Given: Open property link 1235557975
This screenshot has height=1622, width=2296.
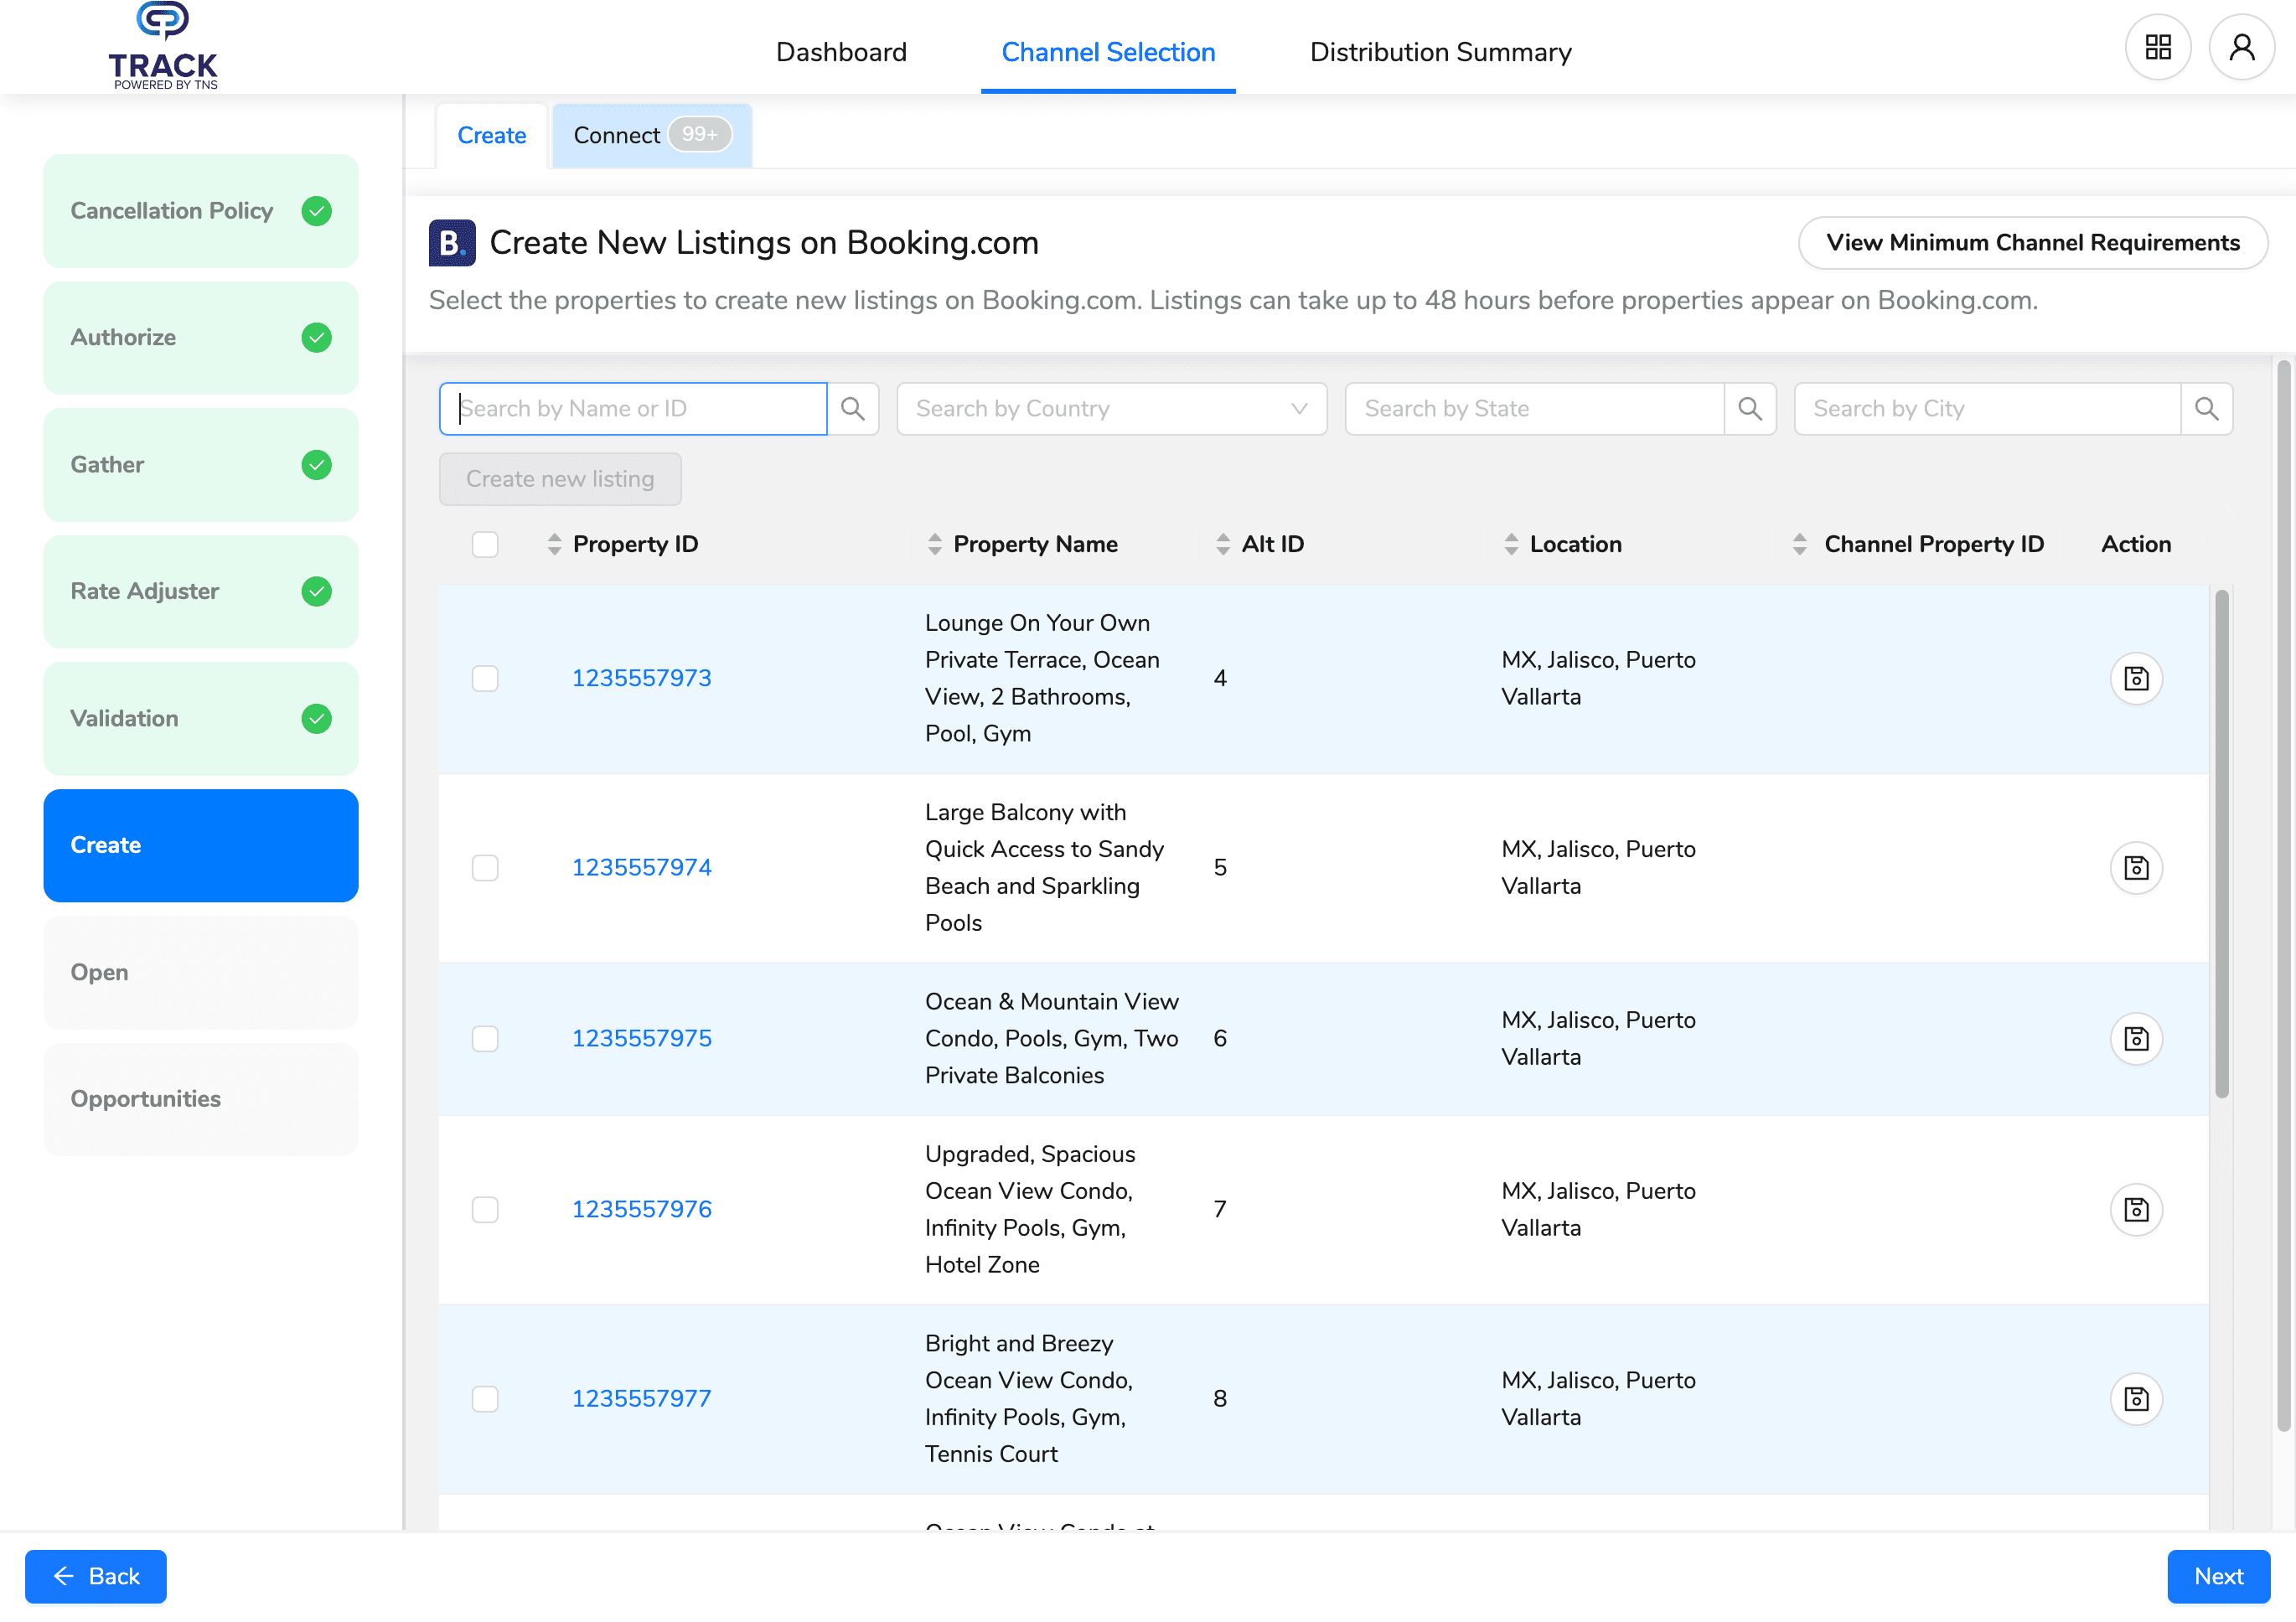Looking at the screenshot, I should point(641,1039).
